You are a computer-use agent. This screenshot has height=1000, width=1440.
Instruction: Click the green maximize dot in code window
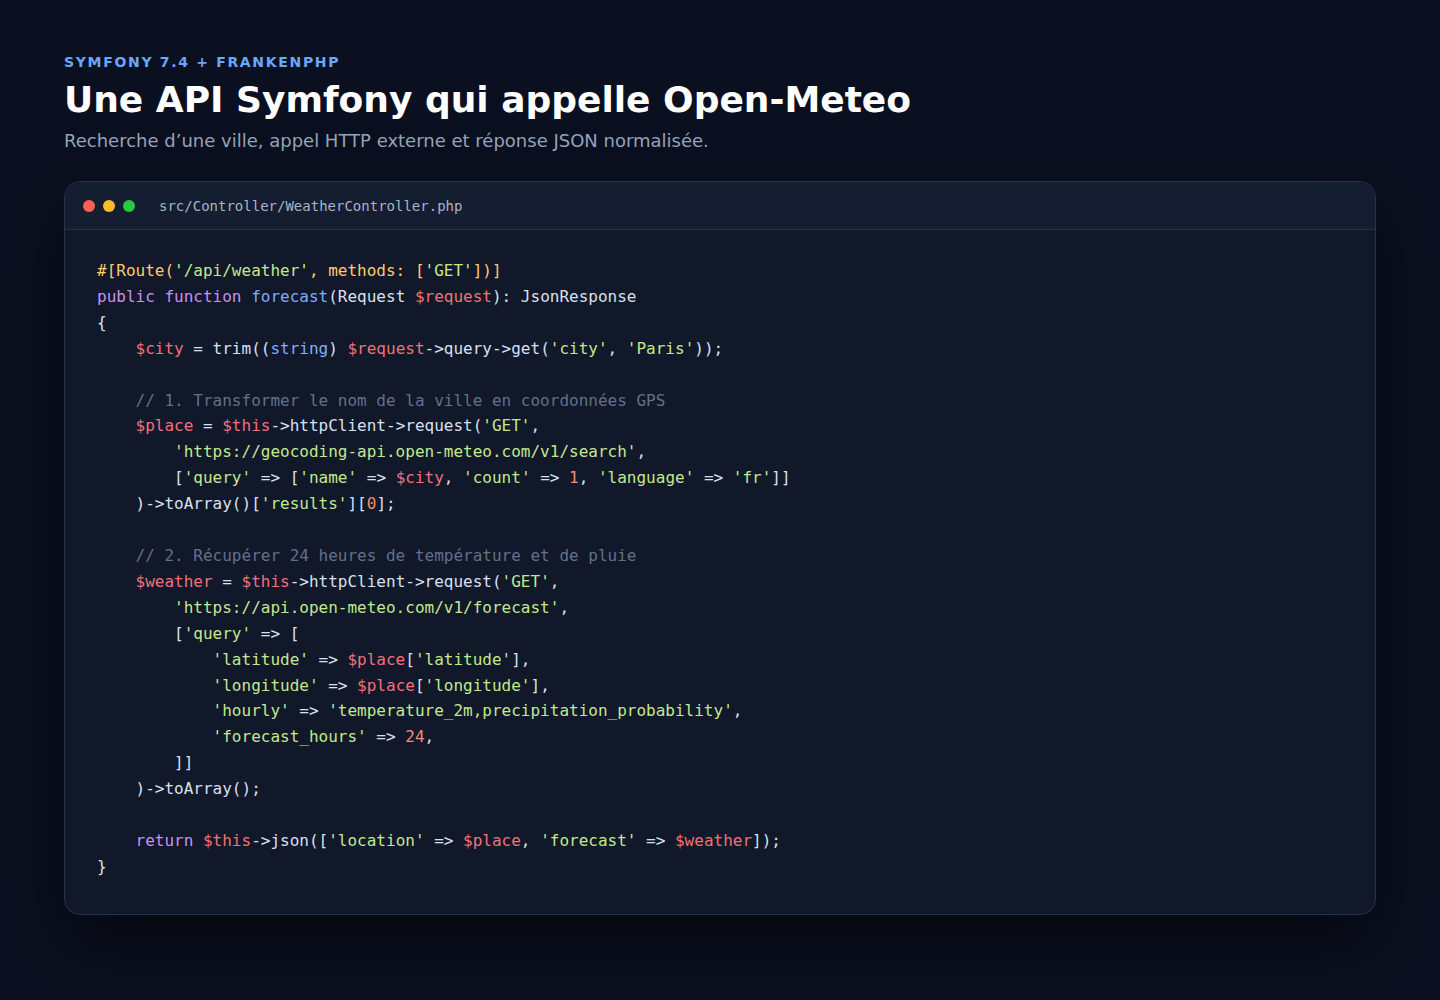click(x=129, y=206)
